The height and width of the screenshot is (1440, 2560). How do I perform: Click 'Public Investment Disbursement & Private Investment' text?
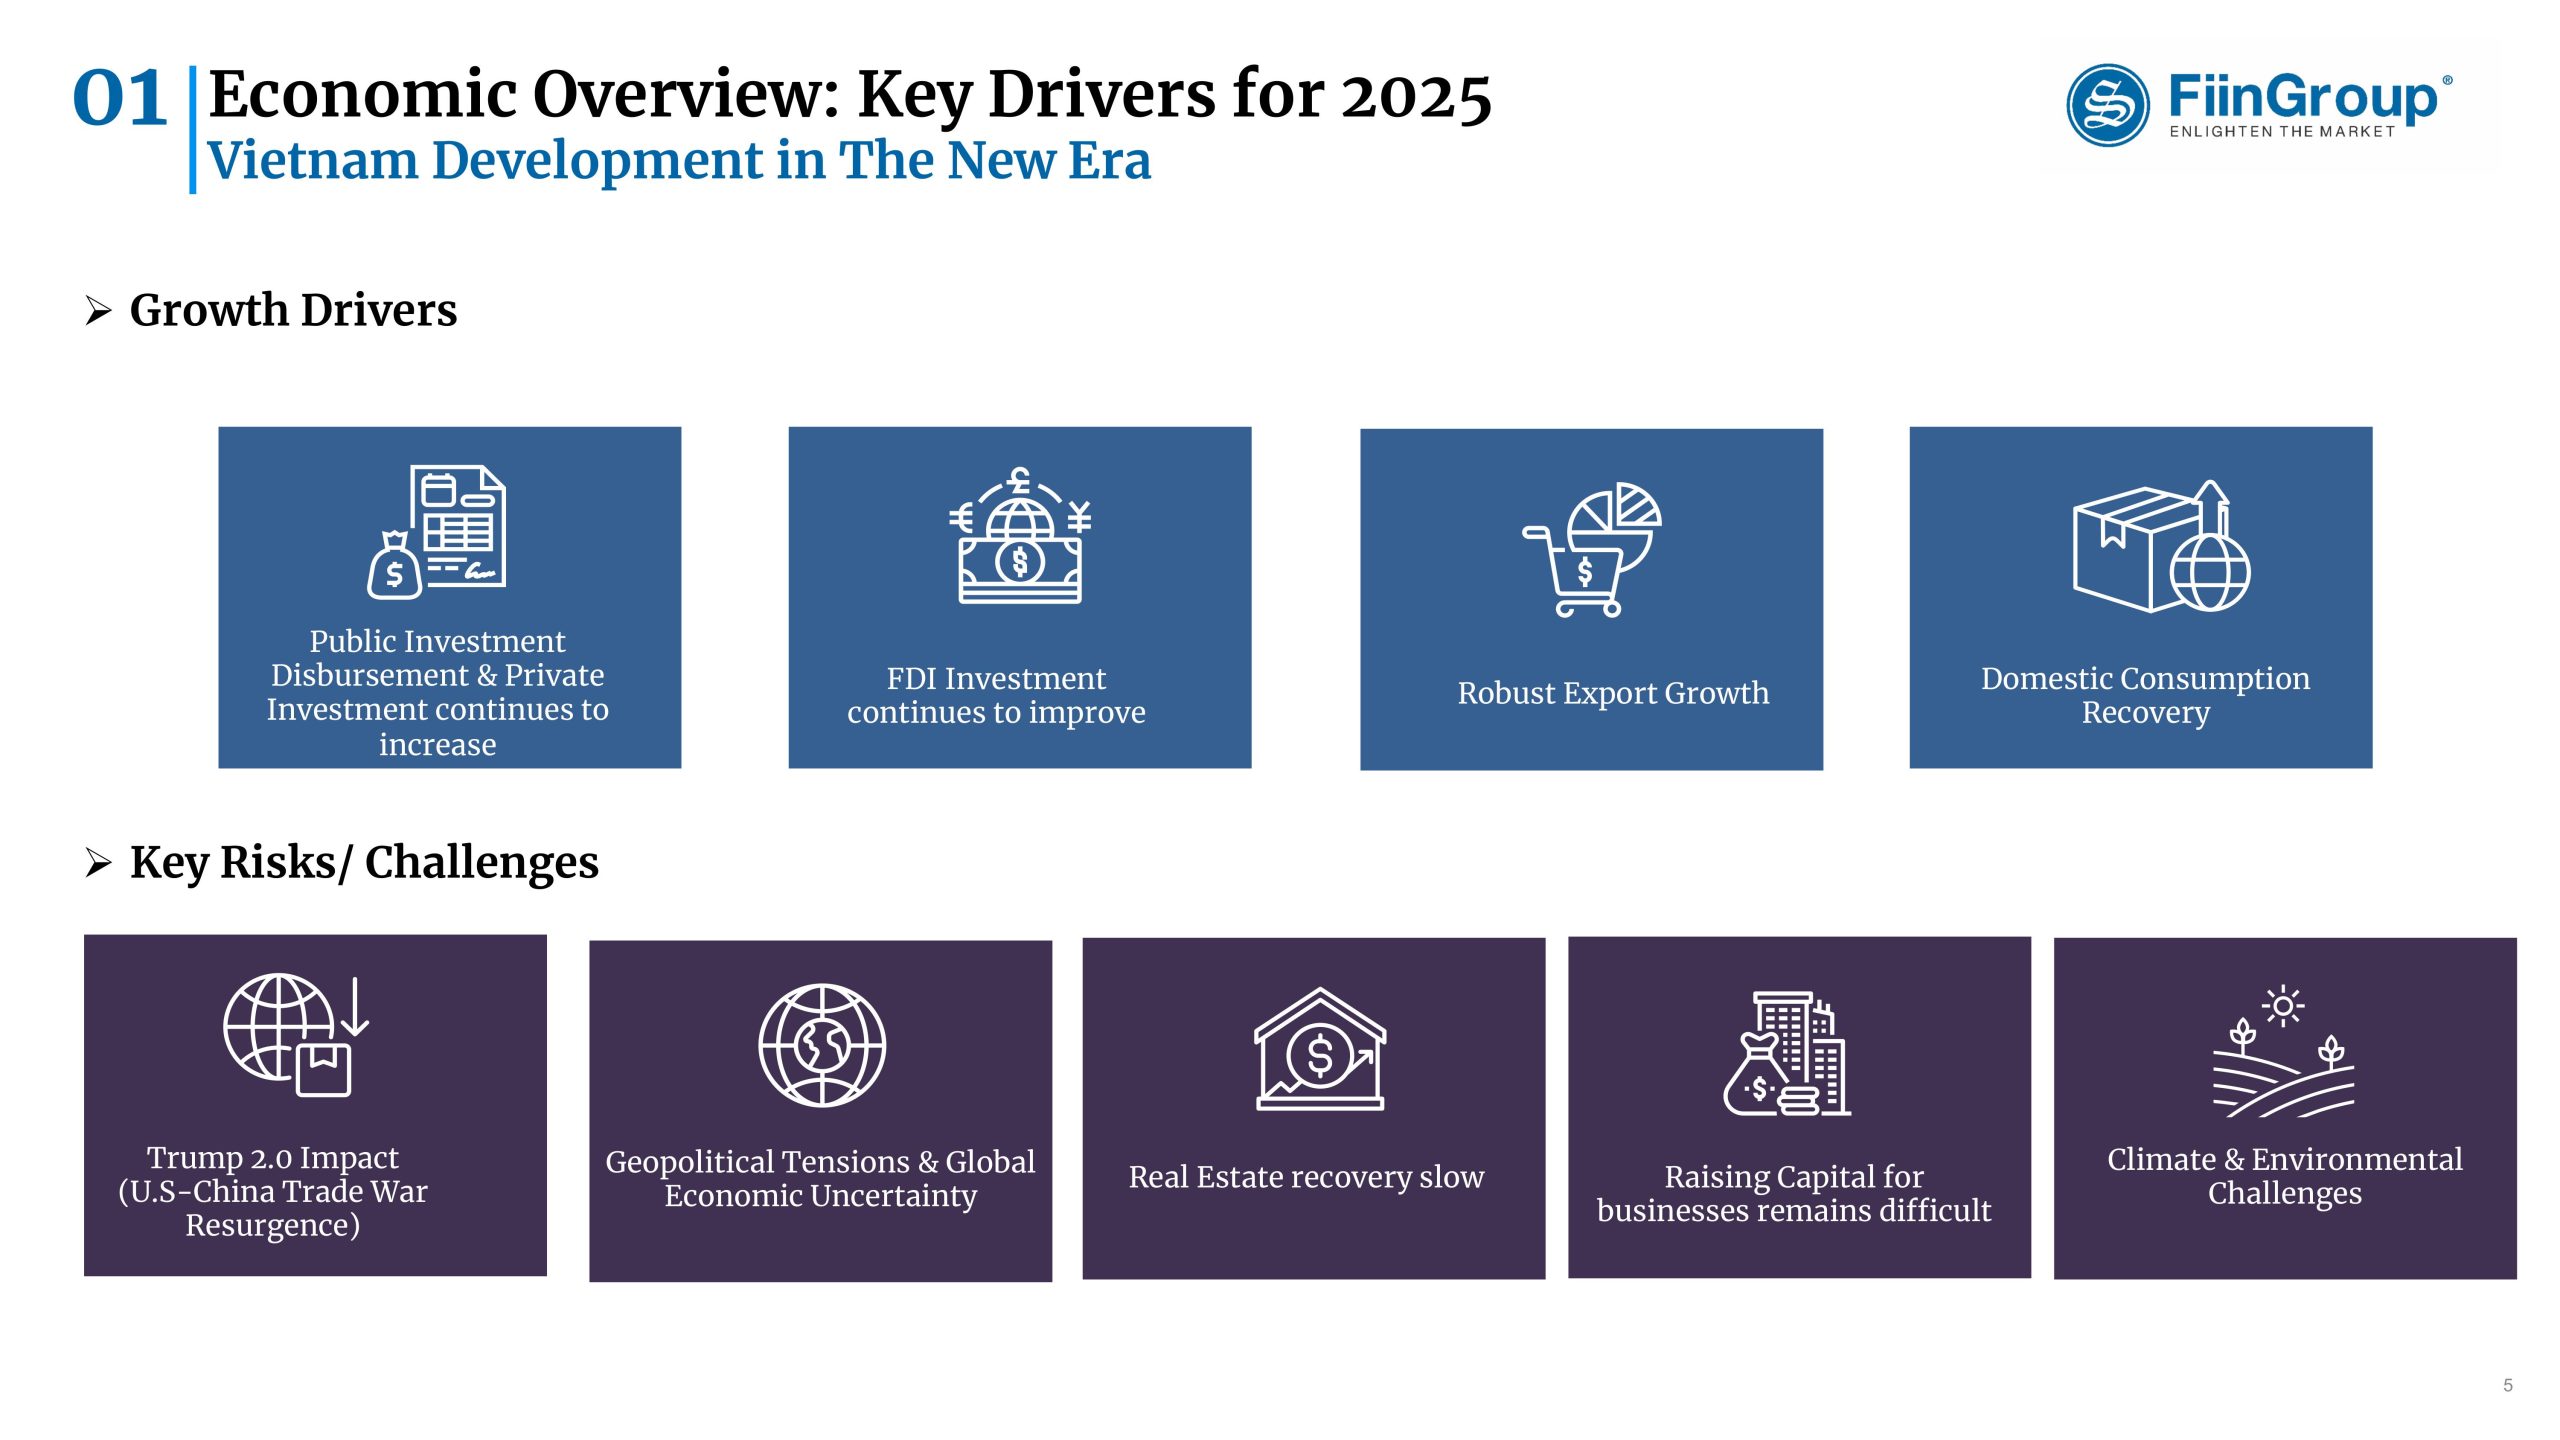click(437, 692)
